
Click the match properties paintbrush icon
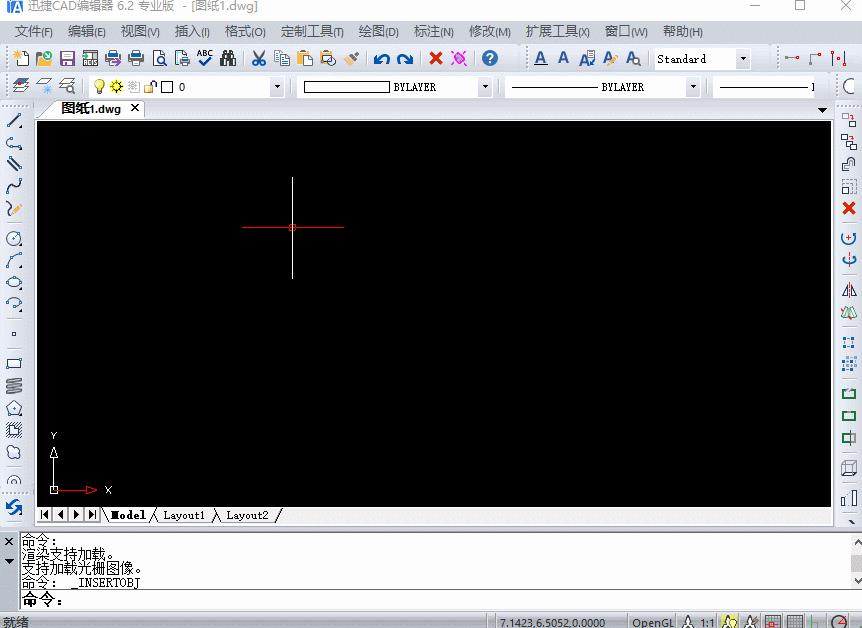351,58
